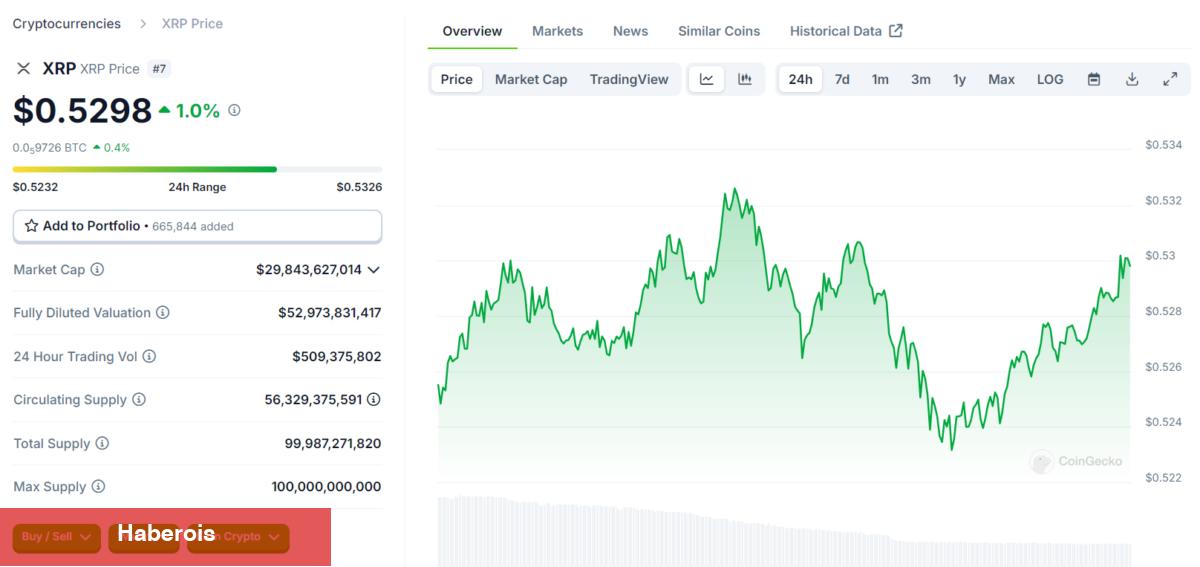Add XRP to Portfolio
Screen dimensions: 1200x567
tap(197, 226)
